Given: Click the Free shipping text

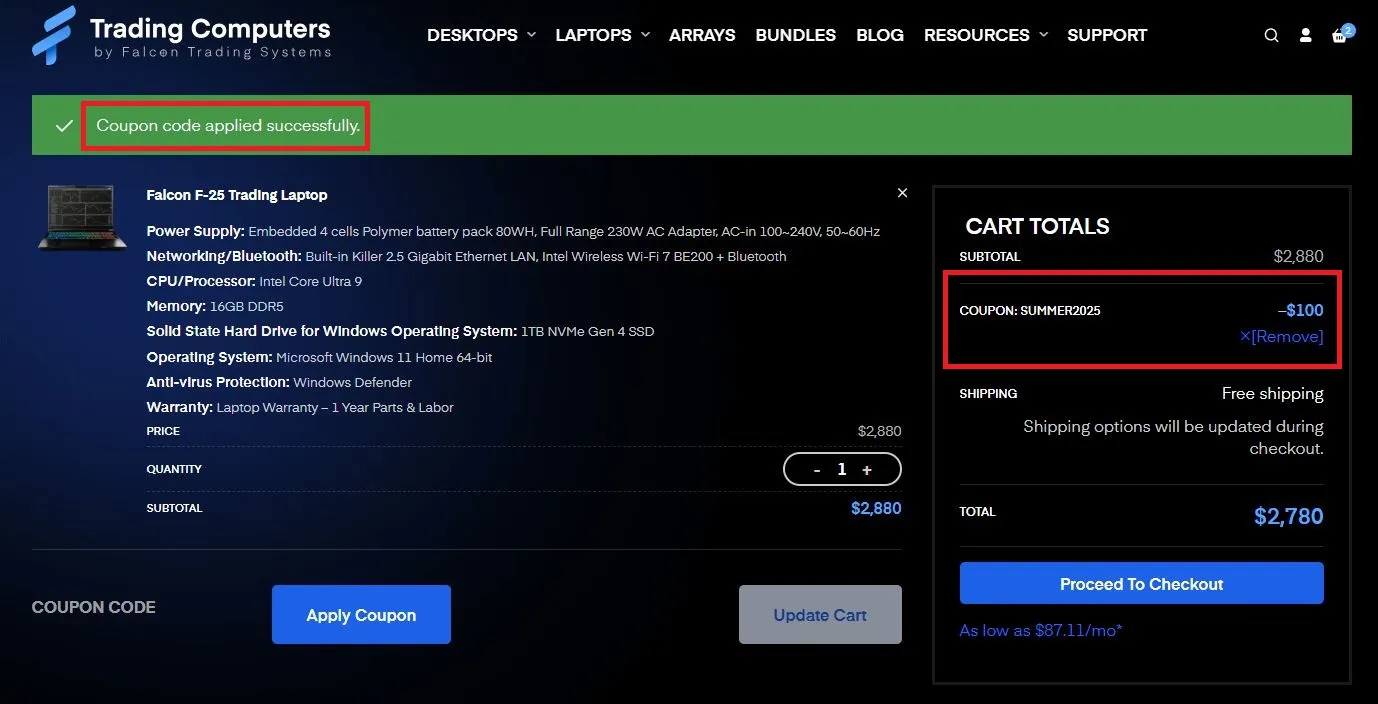Looking at the screenshot, I should (x=1272, y=394).
